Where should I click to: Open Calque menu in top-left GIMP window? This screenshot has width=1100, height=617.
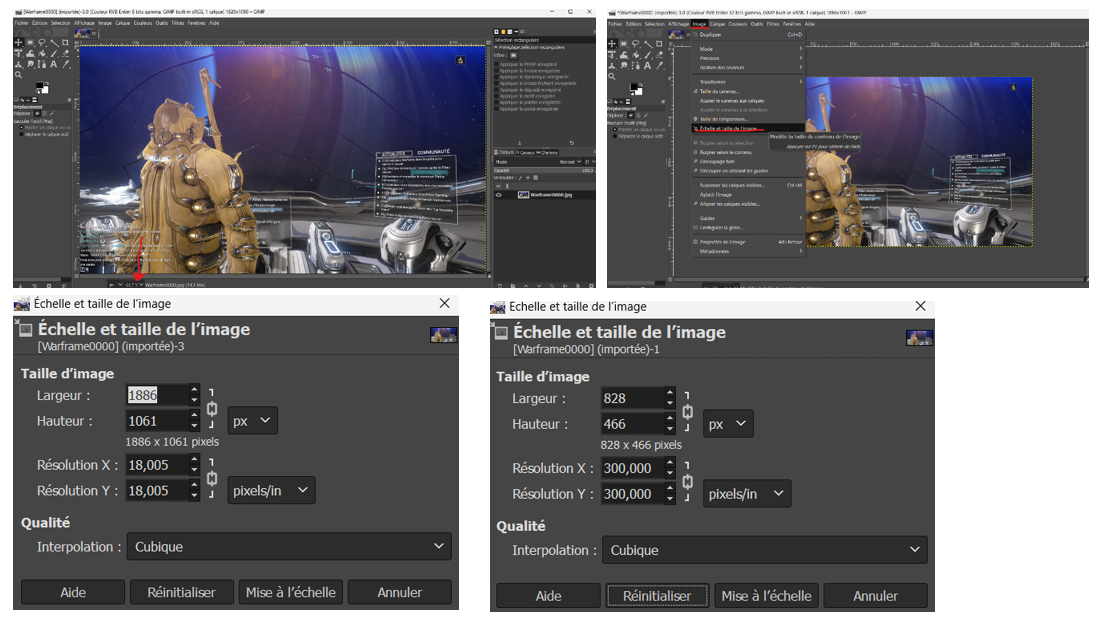(123, 23)
